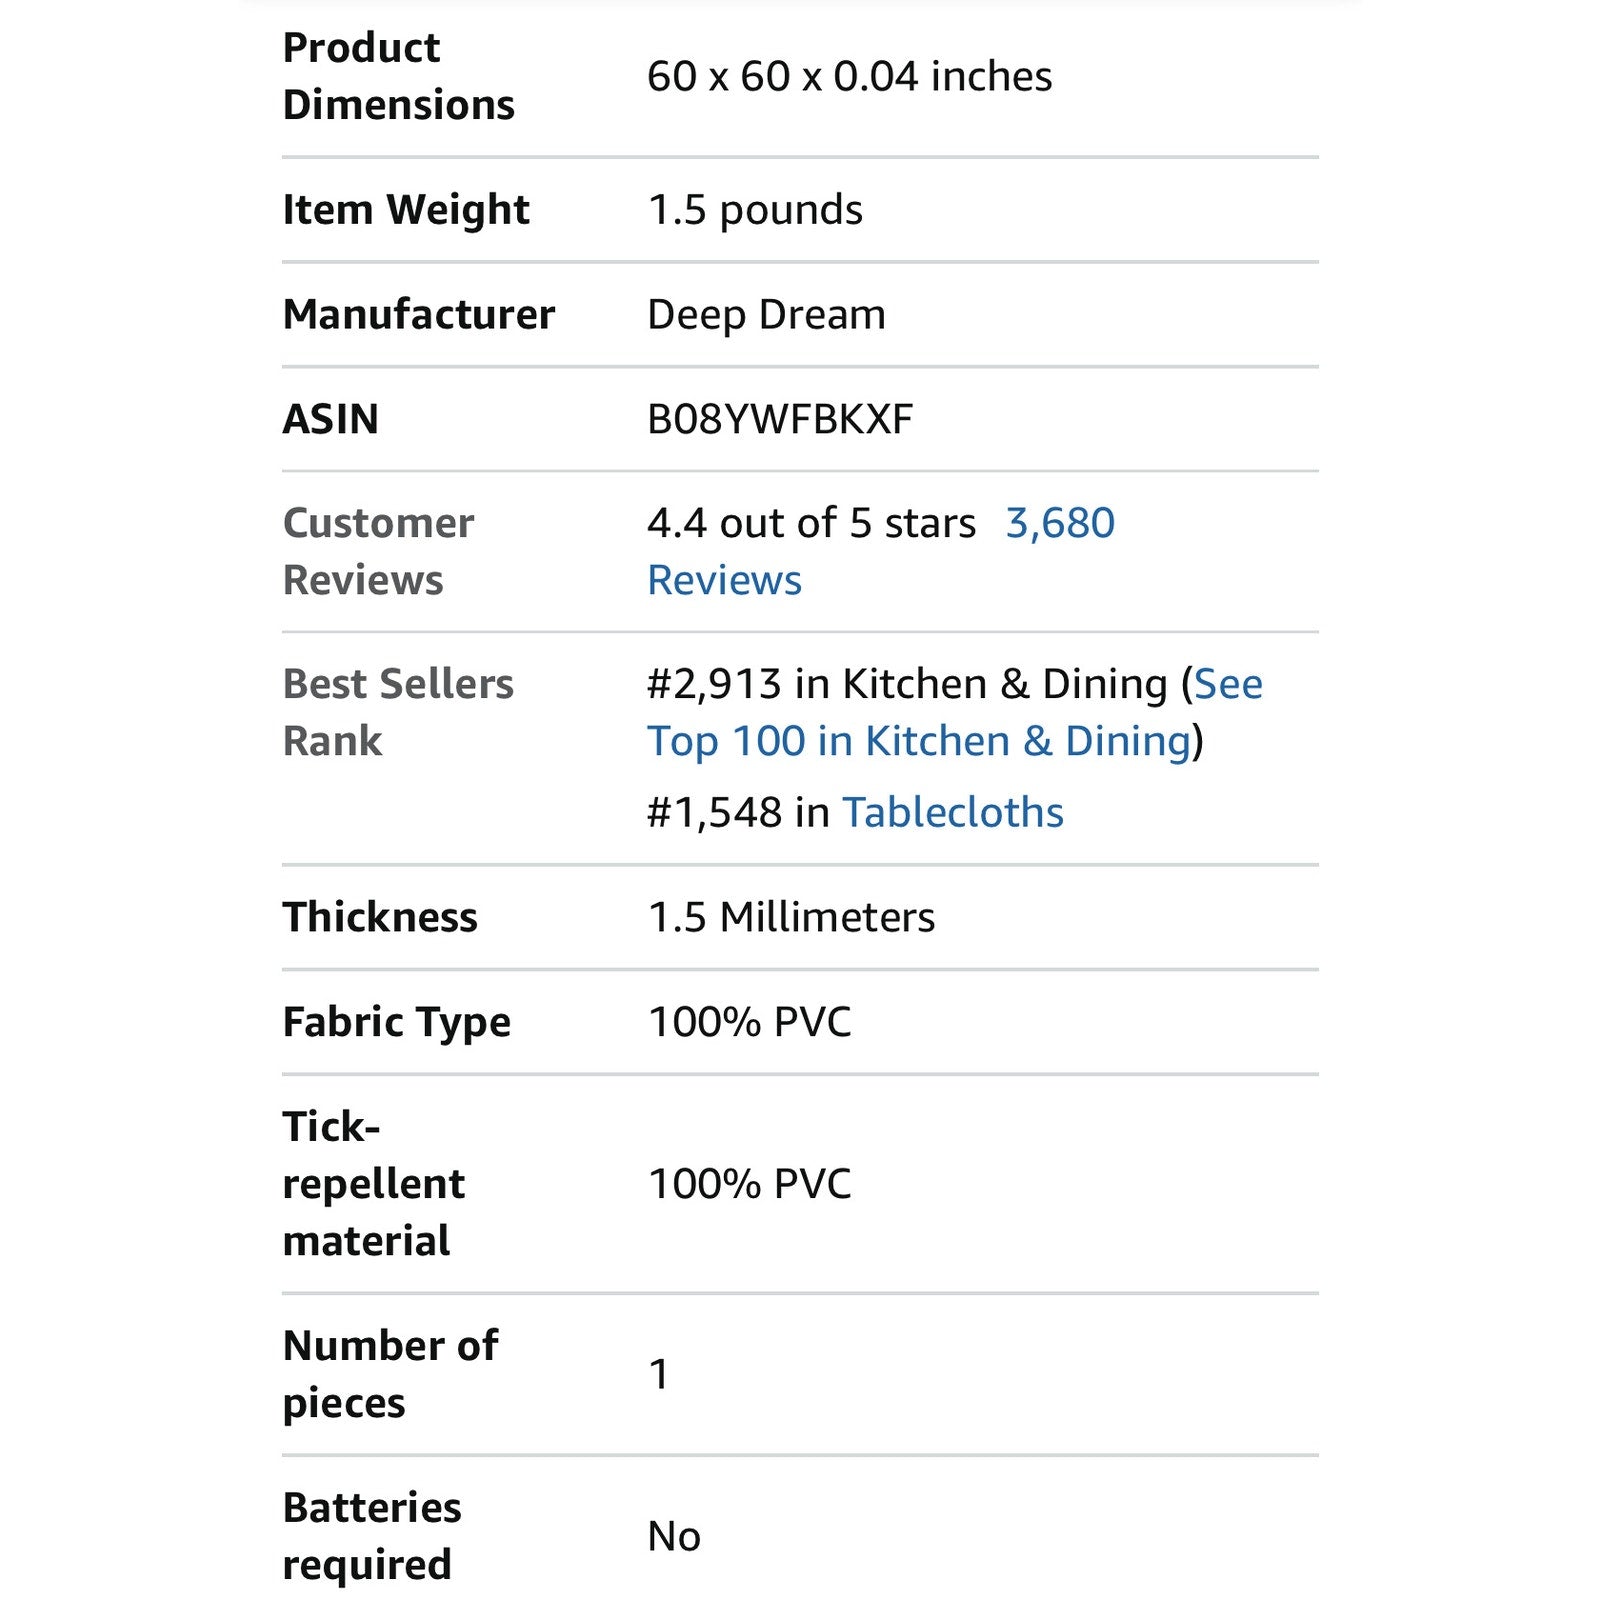
Task: Click the ASIN value B08YWFBKXF
Action: [x=780, y=419]
